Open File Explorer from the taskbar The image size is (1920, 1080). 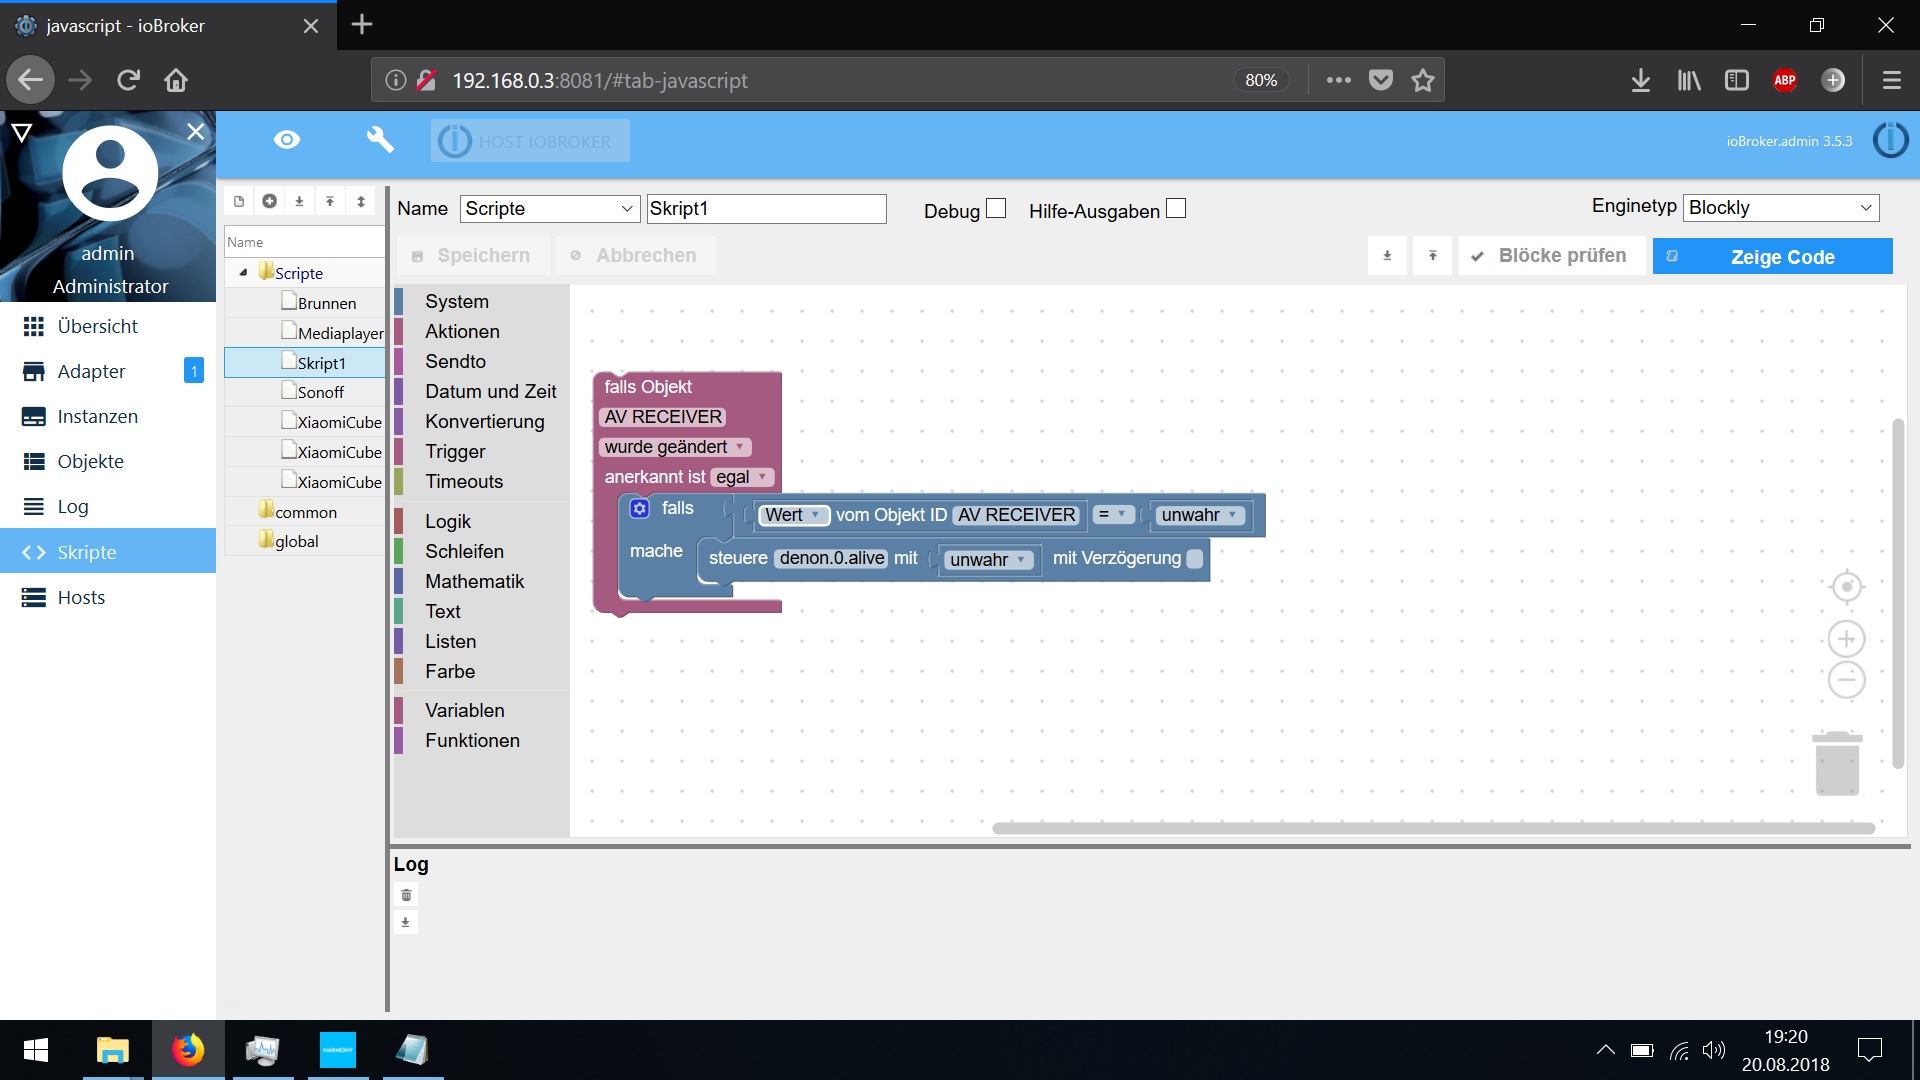[x=113, y=1050]
